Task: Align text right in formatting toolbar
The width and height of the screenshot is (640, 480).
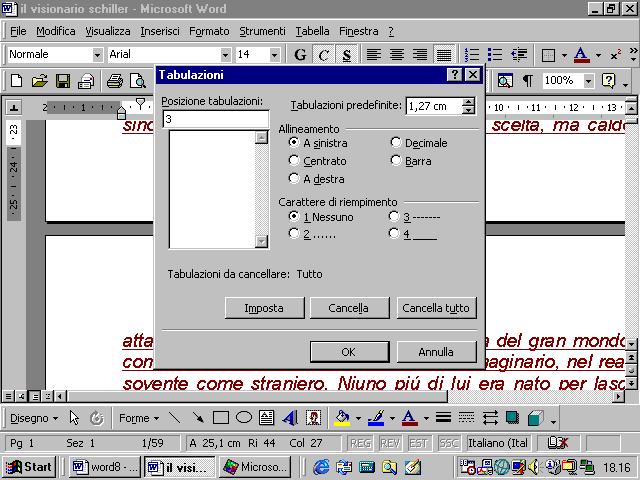Action: click(x=420, y=54)
